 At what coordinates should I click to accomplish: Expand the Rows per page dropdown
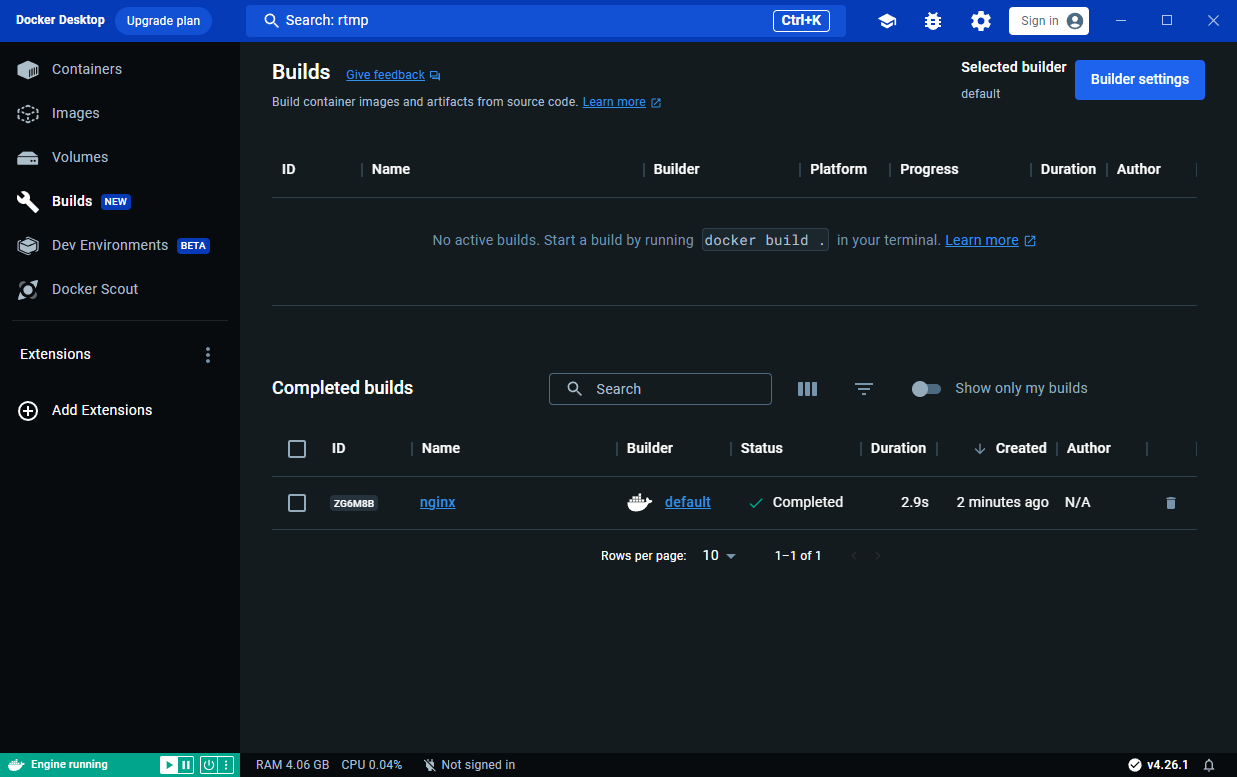tap(719, 556)
